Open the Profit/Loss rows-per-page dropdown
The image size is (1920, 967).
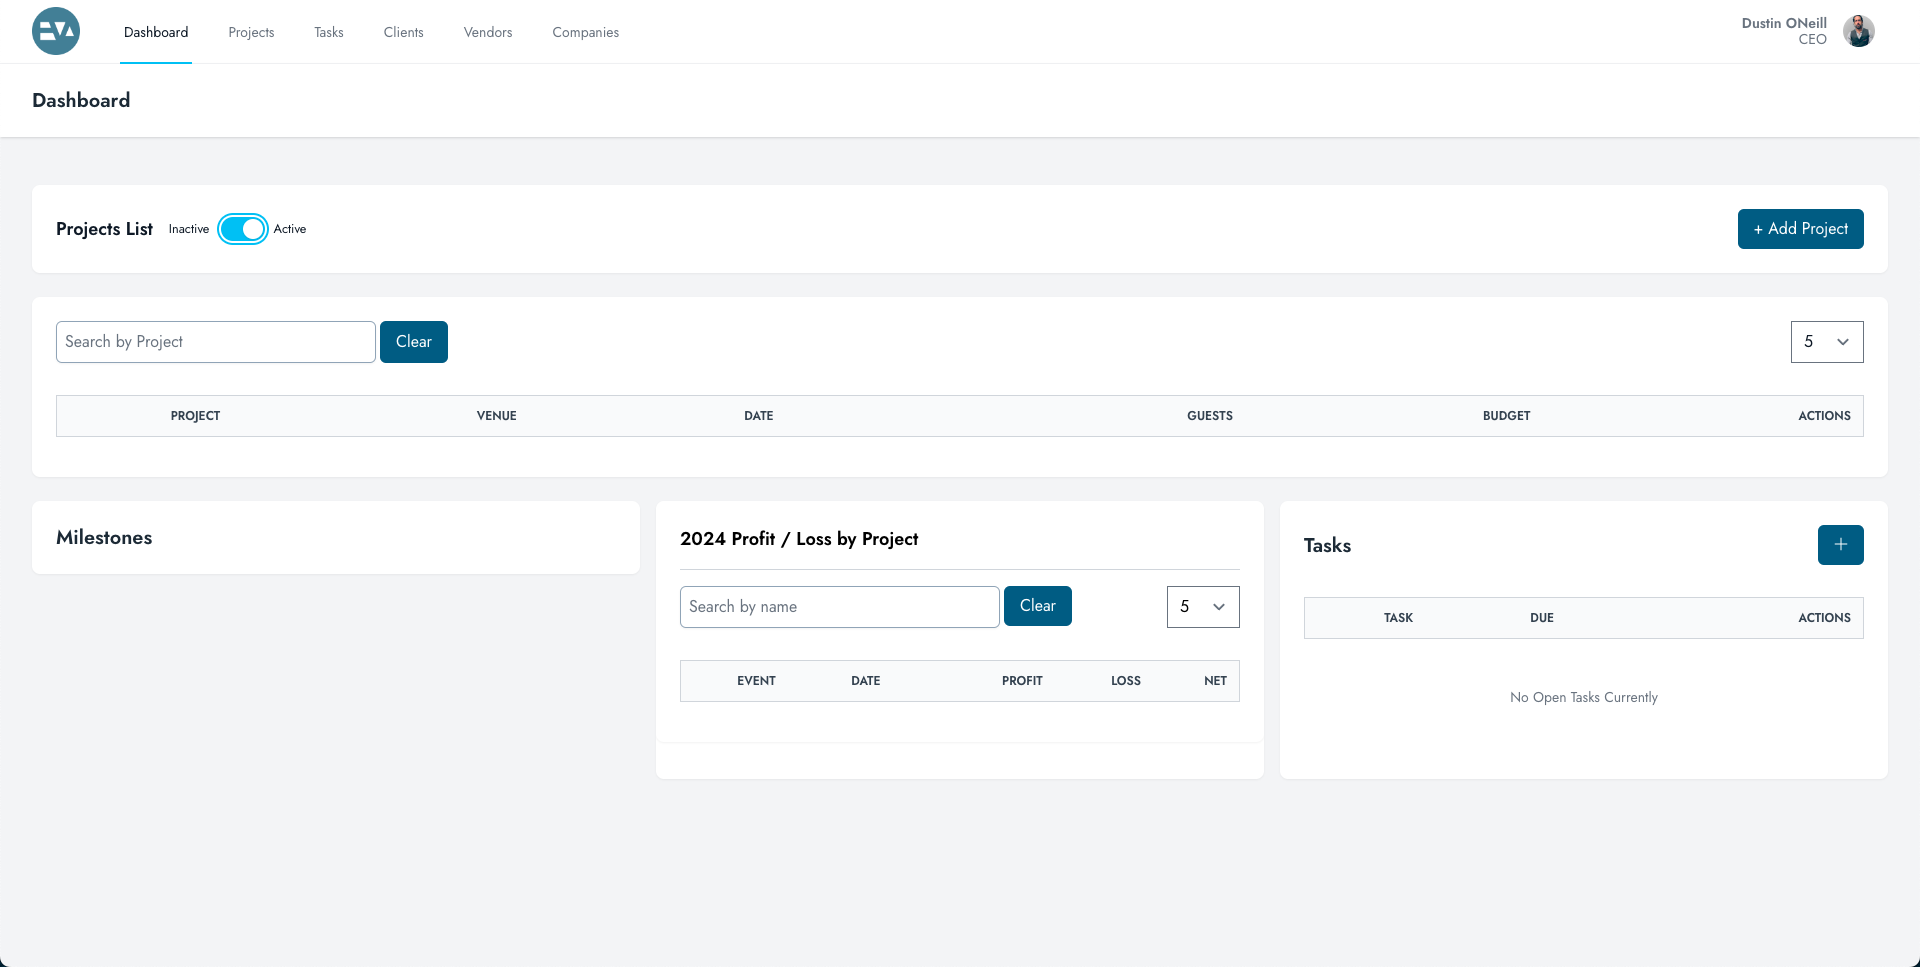point(1202,607)
